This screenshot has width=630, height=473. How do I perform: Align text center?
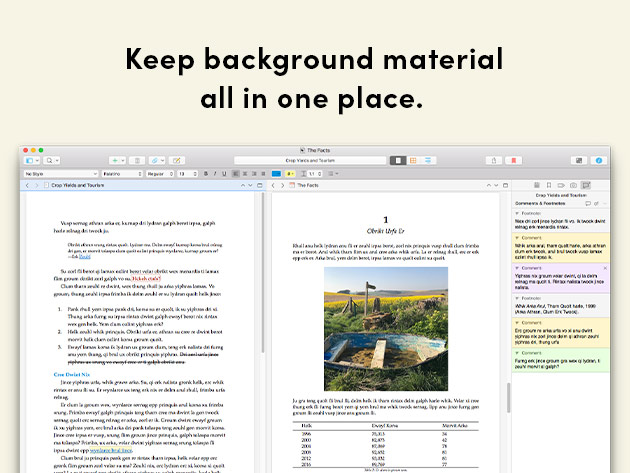coord(245,174)
